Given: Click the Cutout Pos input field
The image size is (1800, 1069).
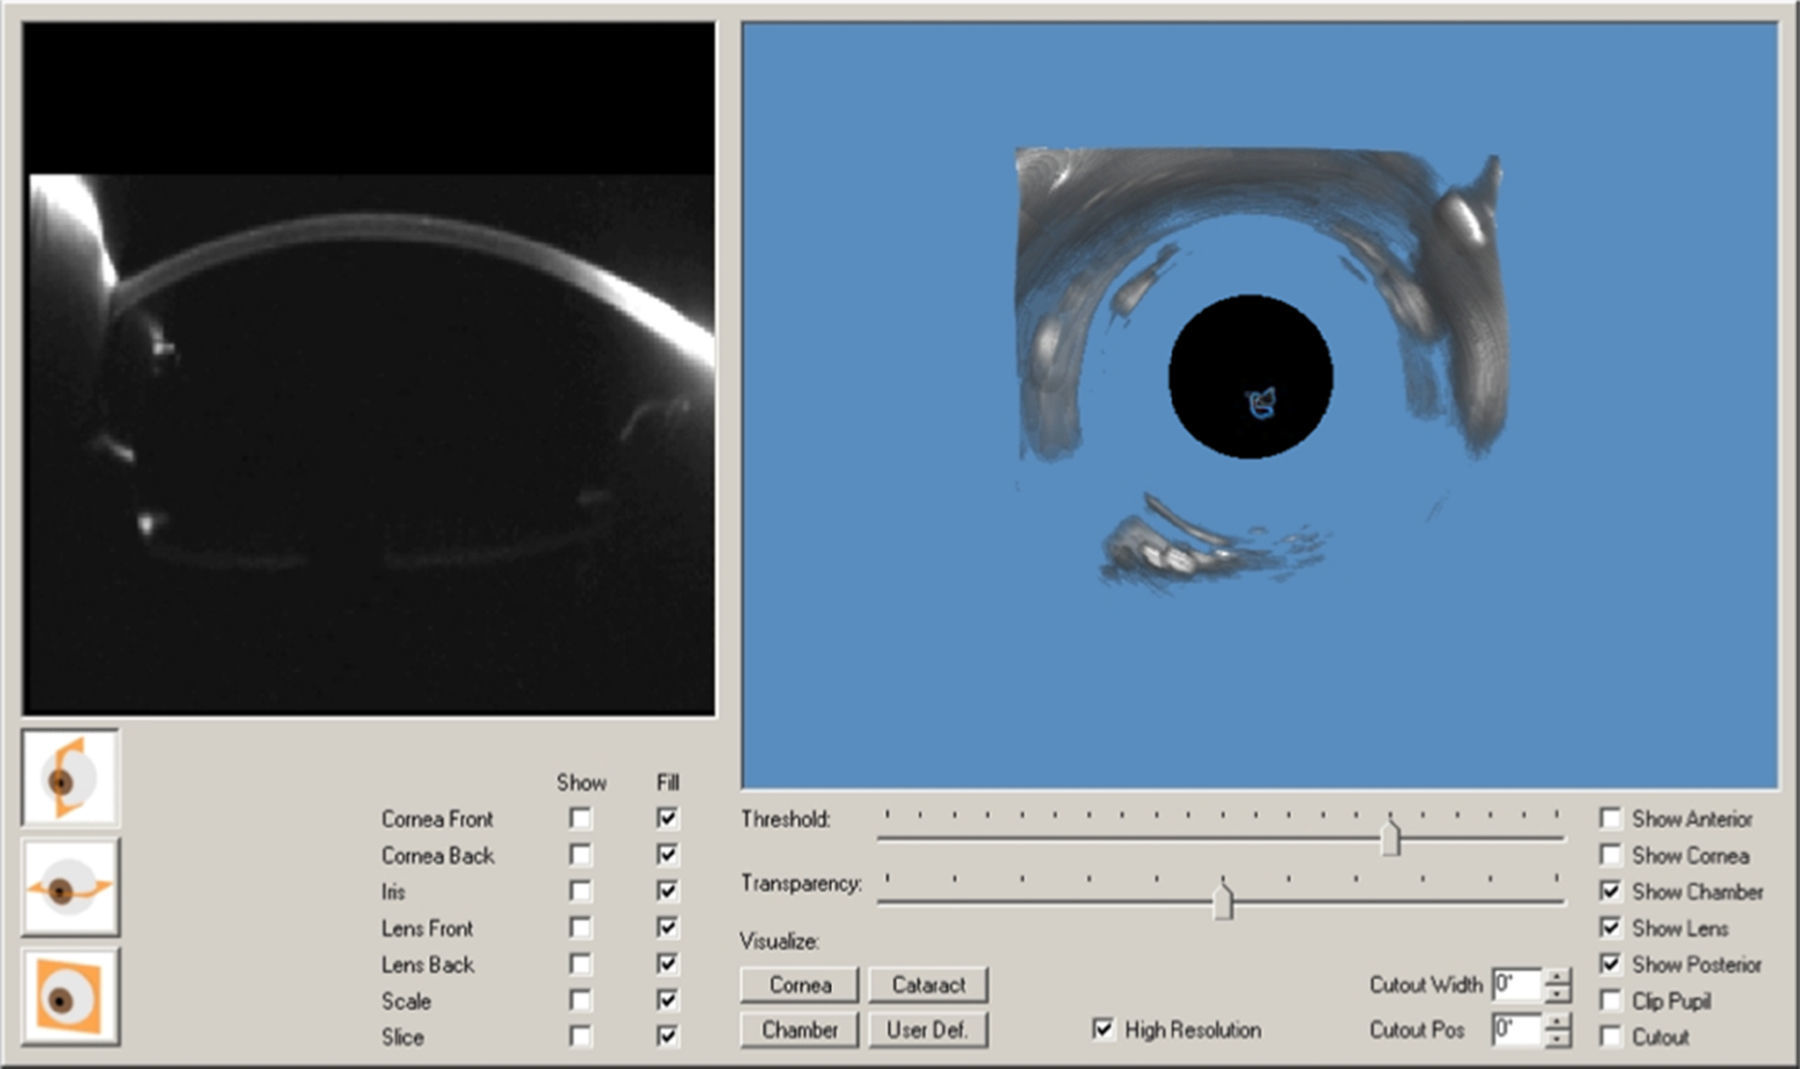Looking at the screenshot, I should tap(1516, 1029).
